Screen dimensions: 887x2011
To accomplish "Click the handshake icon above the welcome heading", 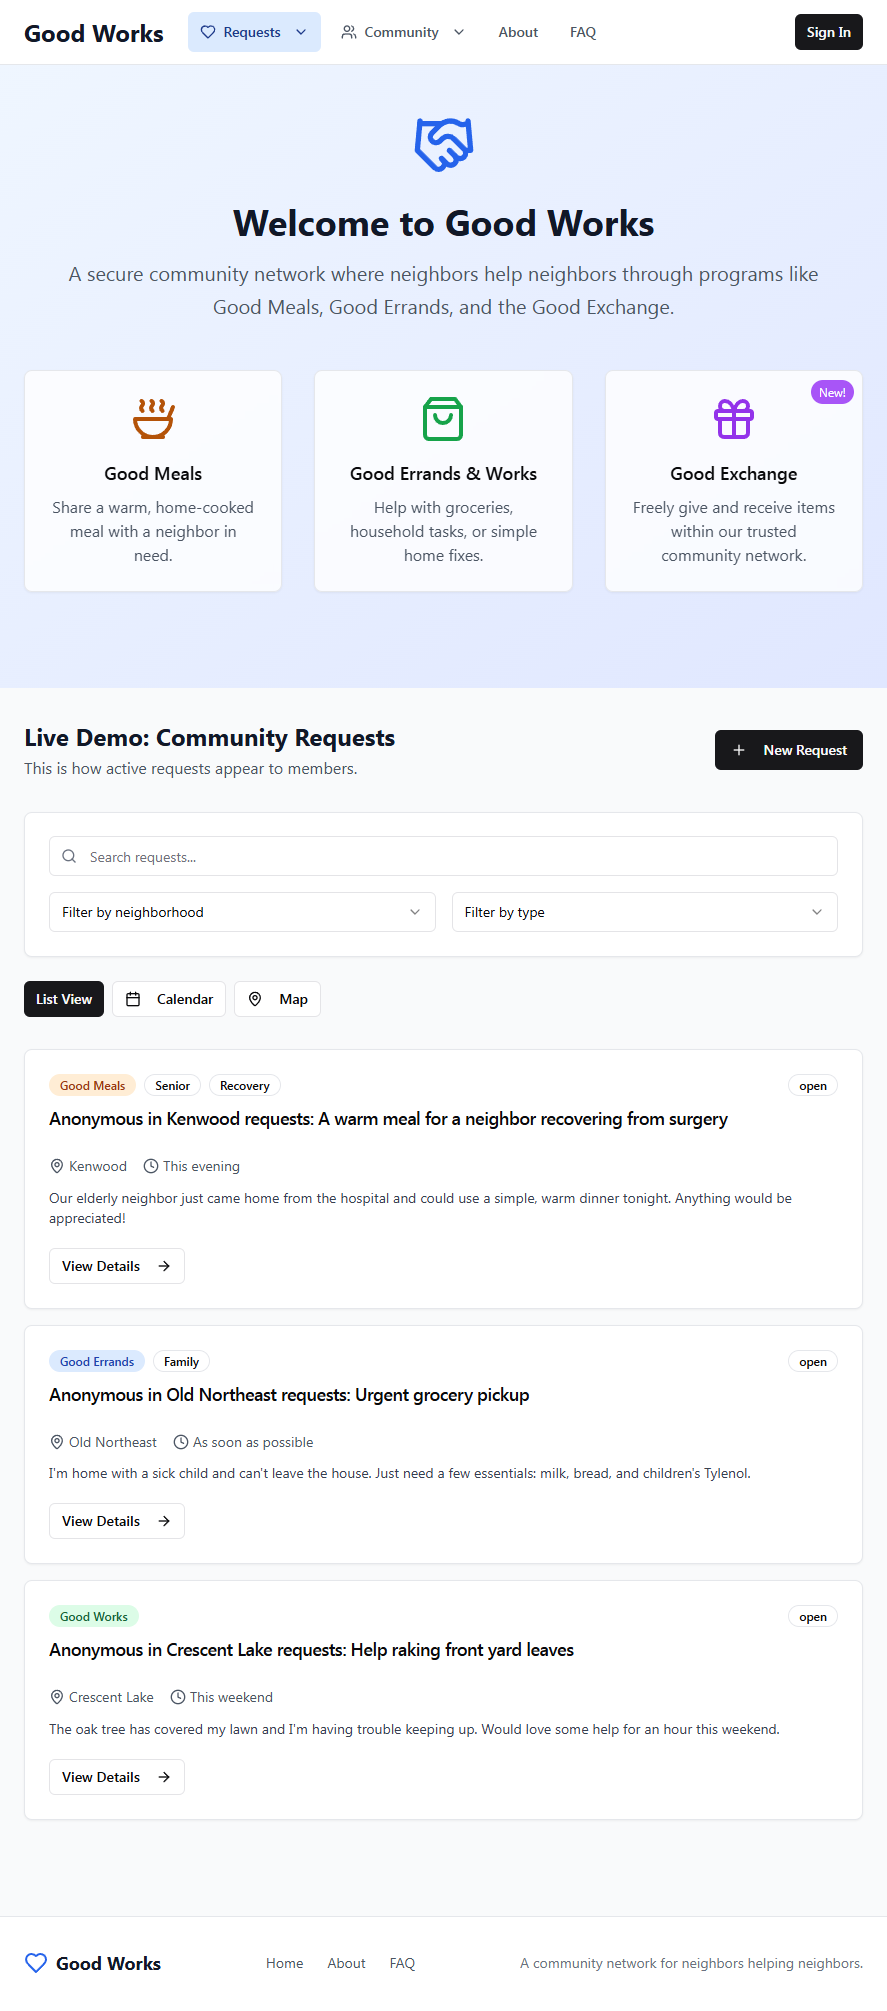I will tap(443, 144).
